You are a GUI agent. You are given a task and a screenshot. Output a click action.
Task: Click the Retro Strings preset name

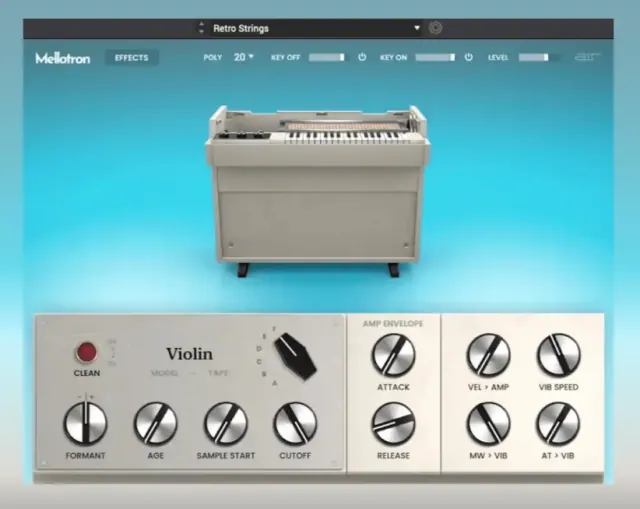tap(241, 29)
